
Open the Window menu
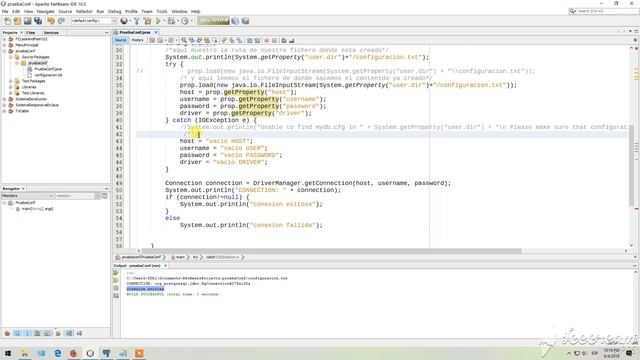click(179, 11)
